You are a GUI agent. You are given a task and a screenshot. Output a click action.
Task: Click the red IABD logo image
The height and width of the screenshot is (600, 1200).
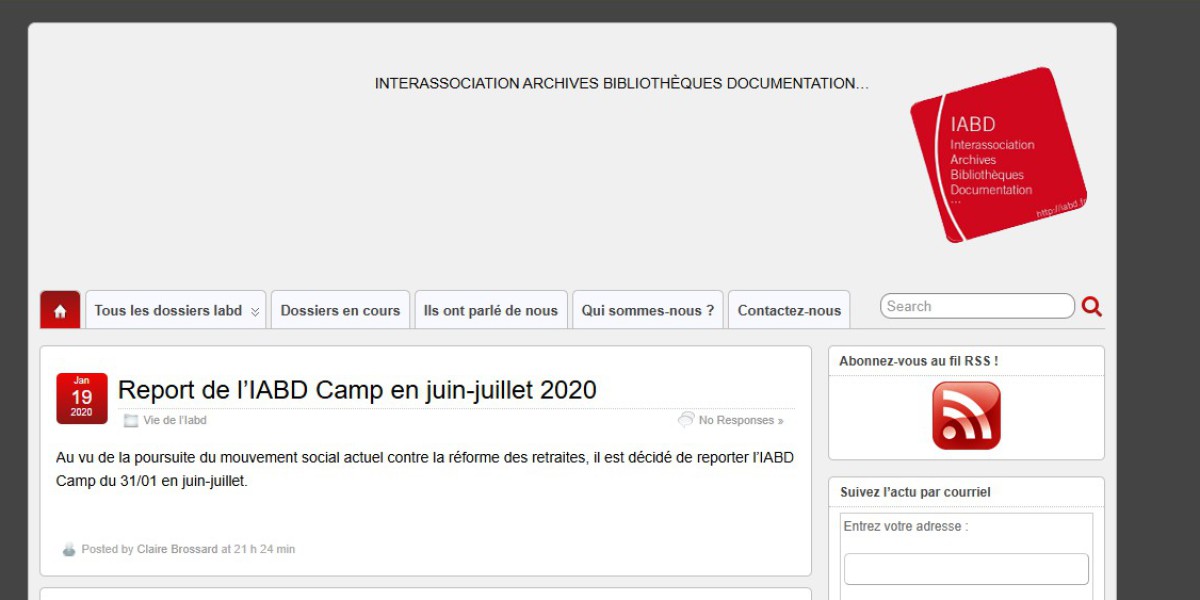(997, 153)
